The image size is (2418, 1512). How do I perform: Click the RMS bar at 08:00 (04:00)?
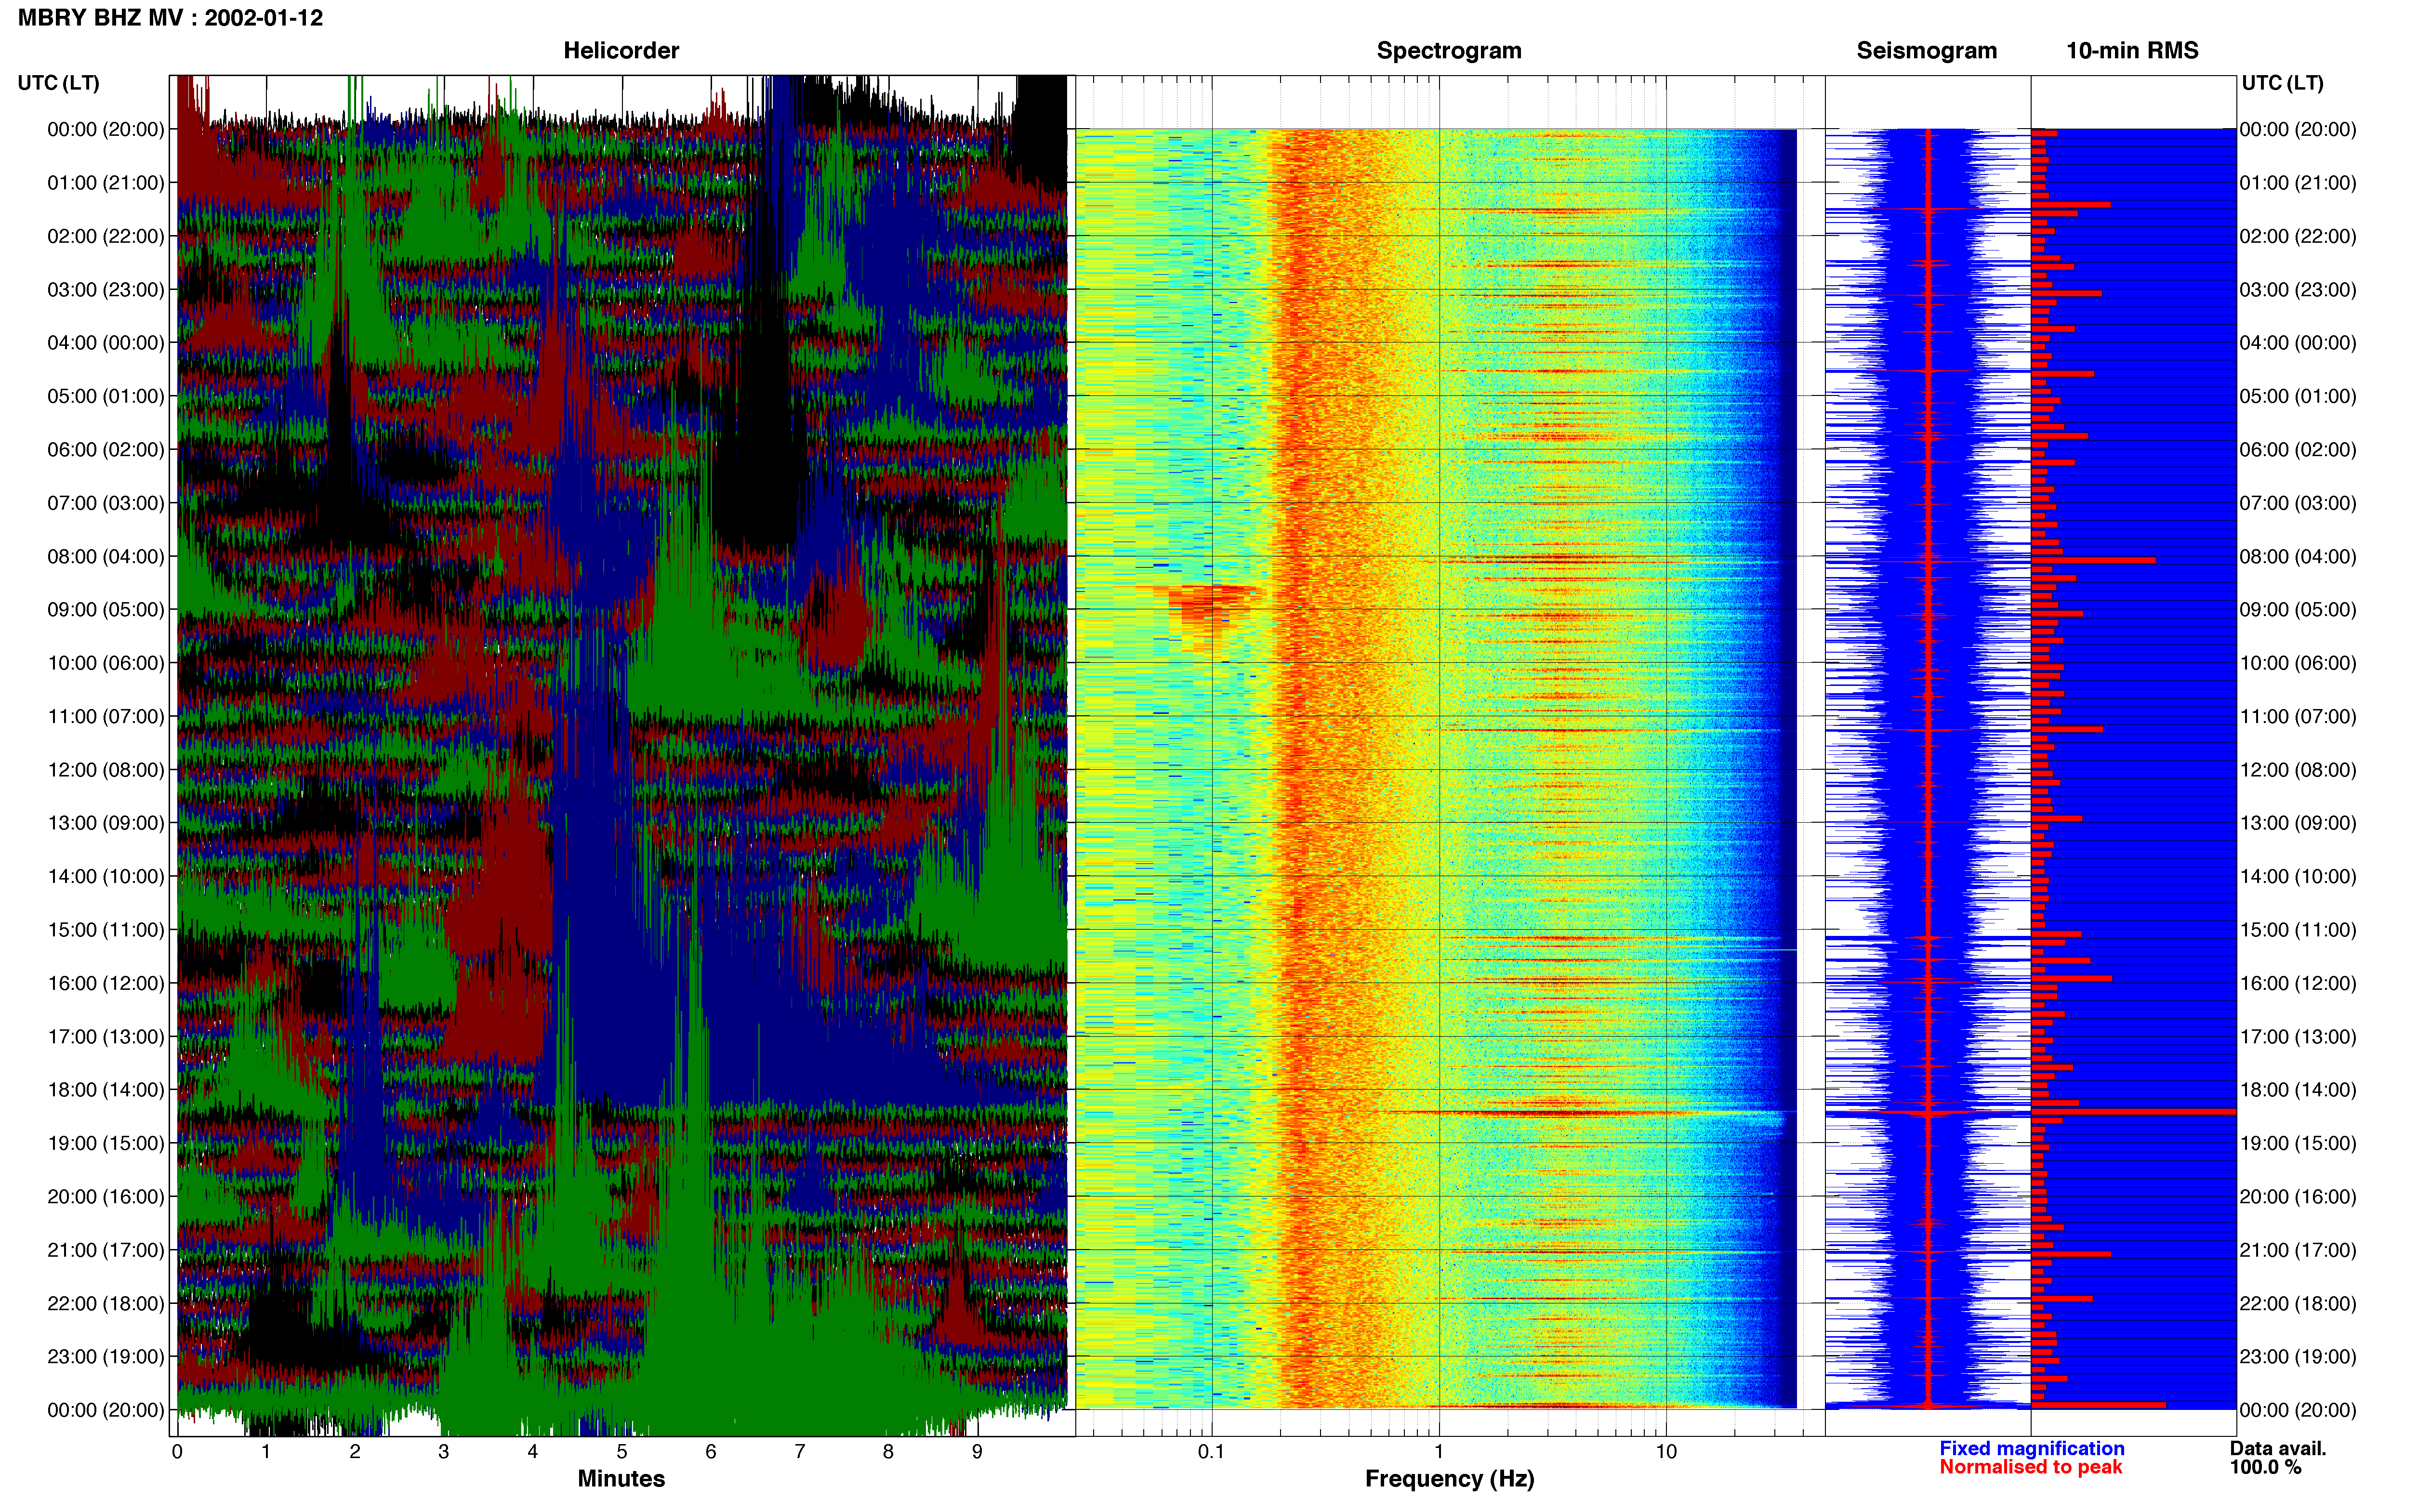(x=2093, y=560)
